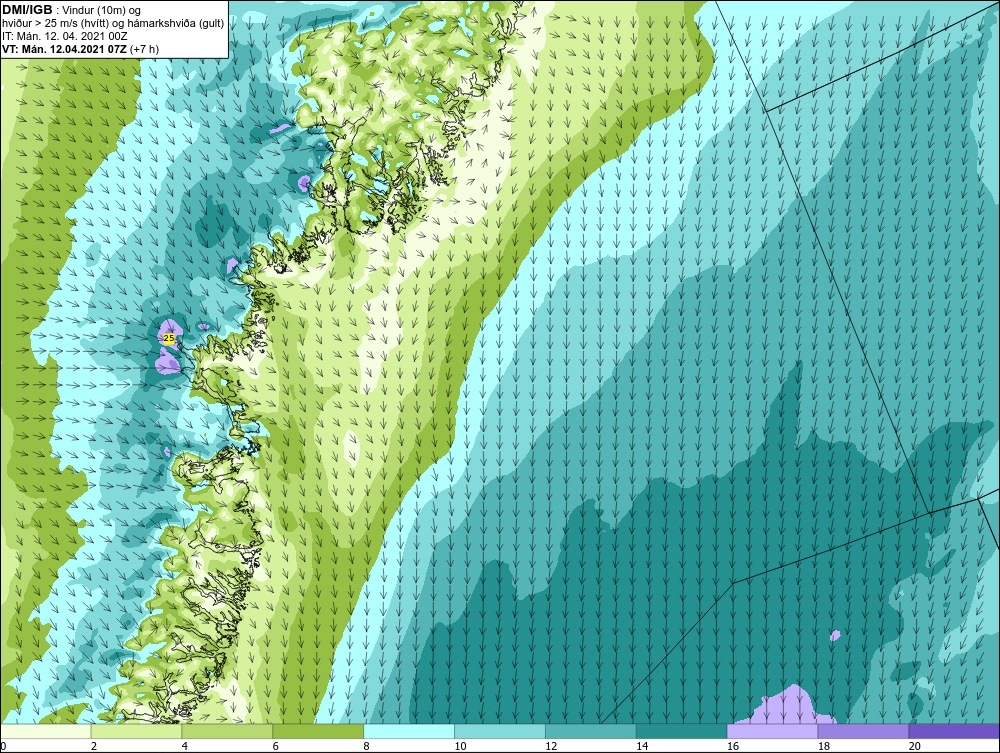Click the 4–6 m/s green legend swatch

[x=227, y=731]
